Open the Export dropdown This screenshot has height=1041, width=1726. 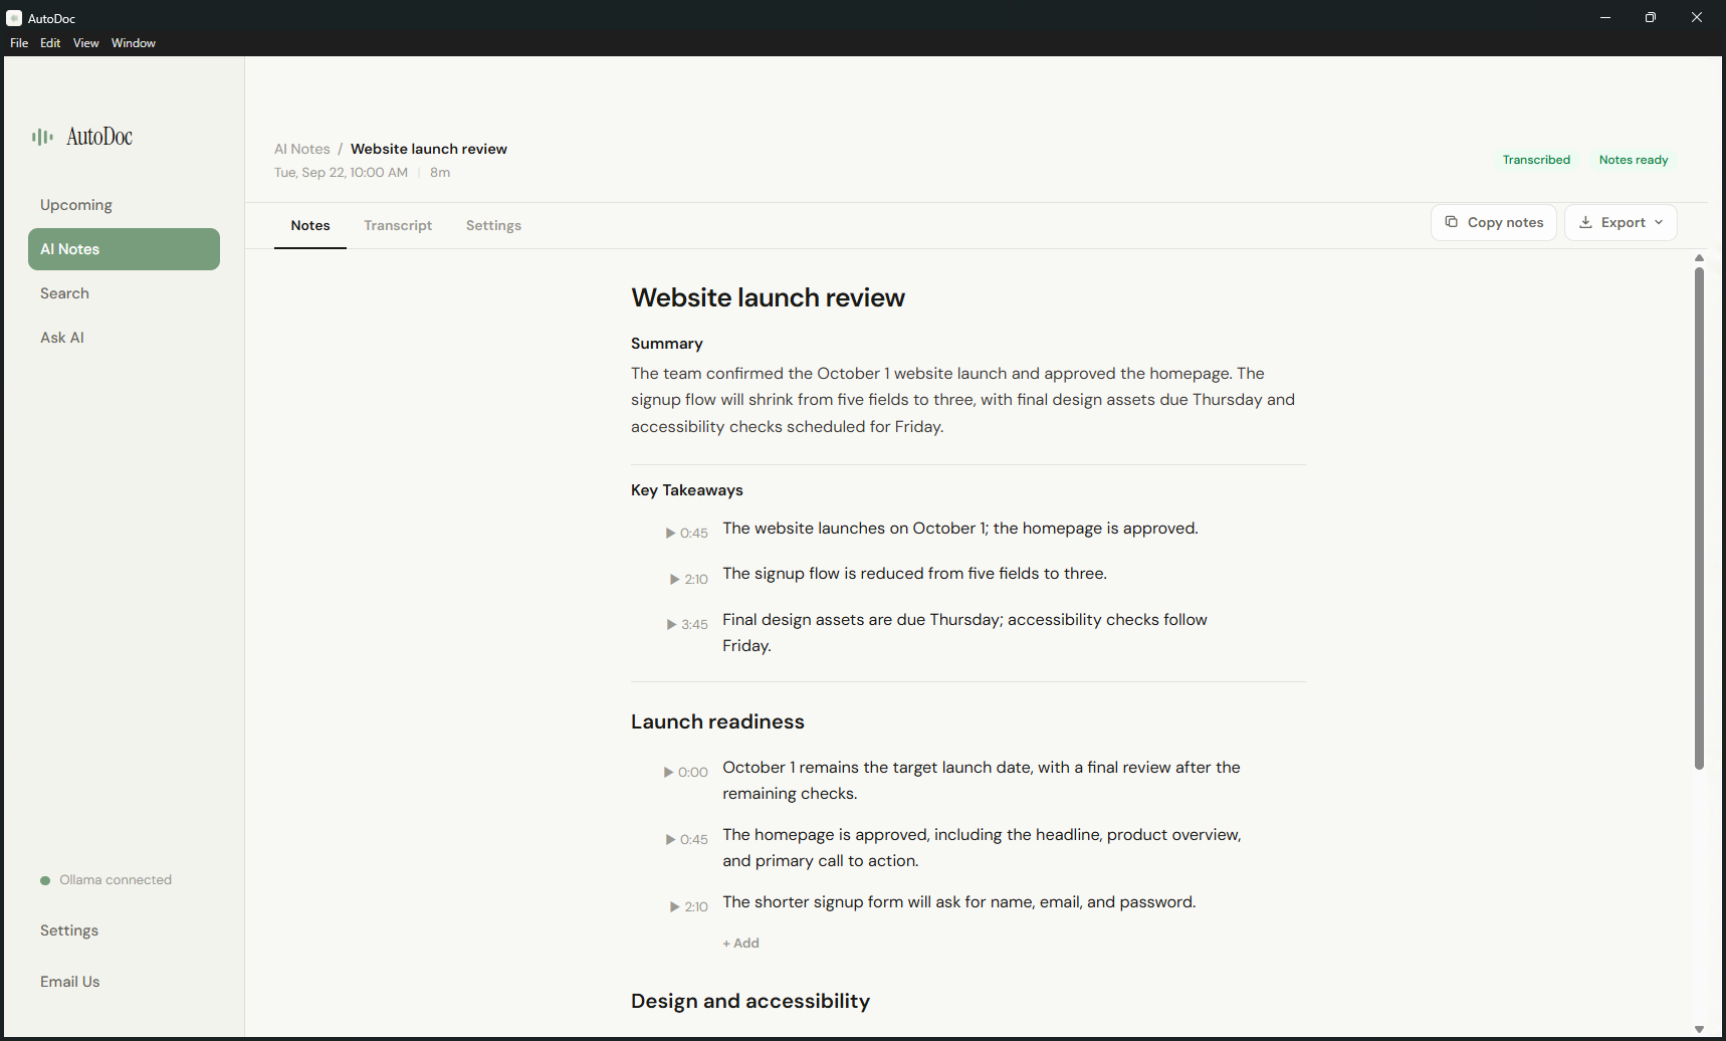tap(1621, 222)
